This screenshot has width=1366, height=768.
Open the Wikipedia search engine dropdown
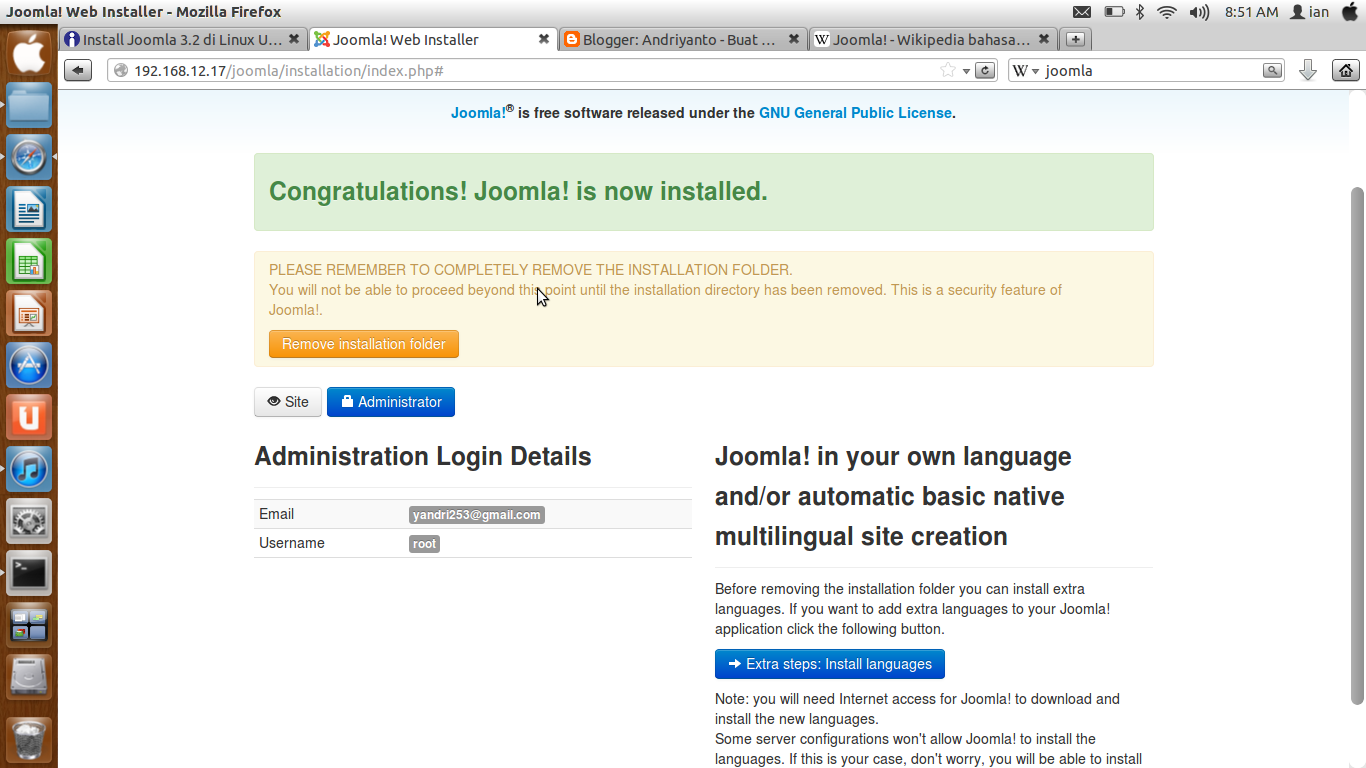[x=1026, y=71]
